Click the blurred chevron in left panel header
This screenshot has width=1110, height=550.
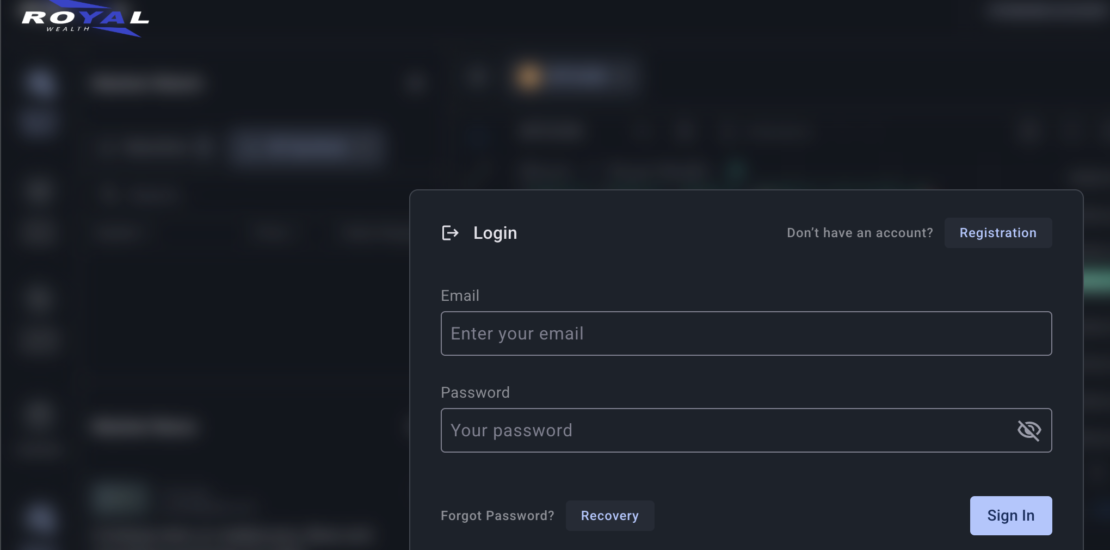(x=416, y=84)
